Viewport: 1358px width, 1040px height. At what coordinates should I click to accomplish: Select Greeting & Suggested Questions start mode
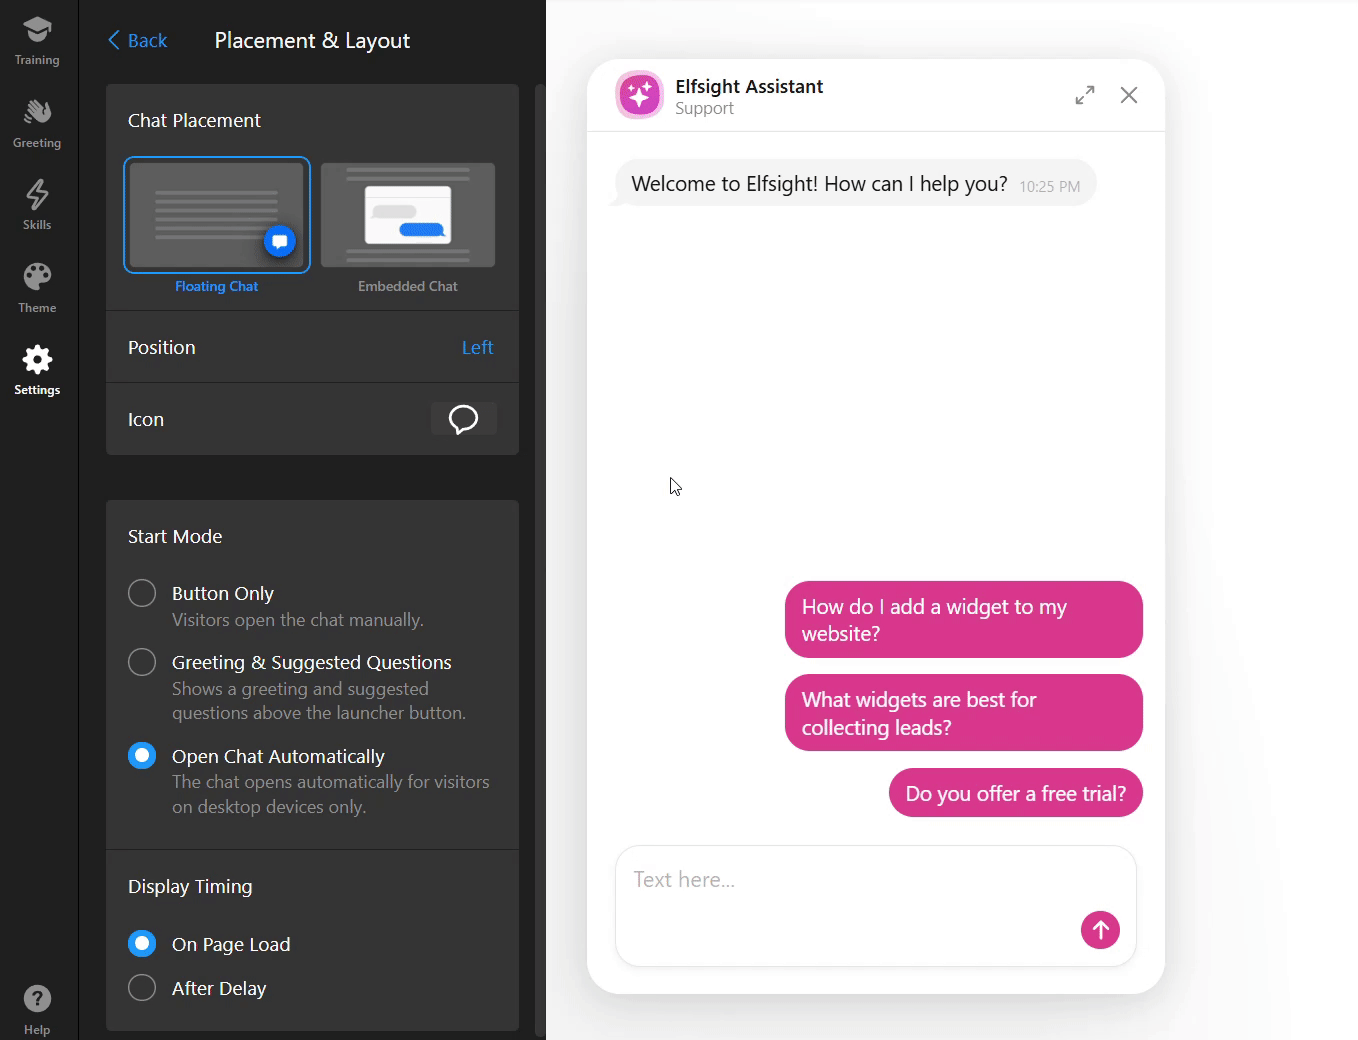tap(142, 662)
